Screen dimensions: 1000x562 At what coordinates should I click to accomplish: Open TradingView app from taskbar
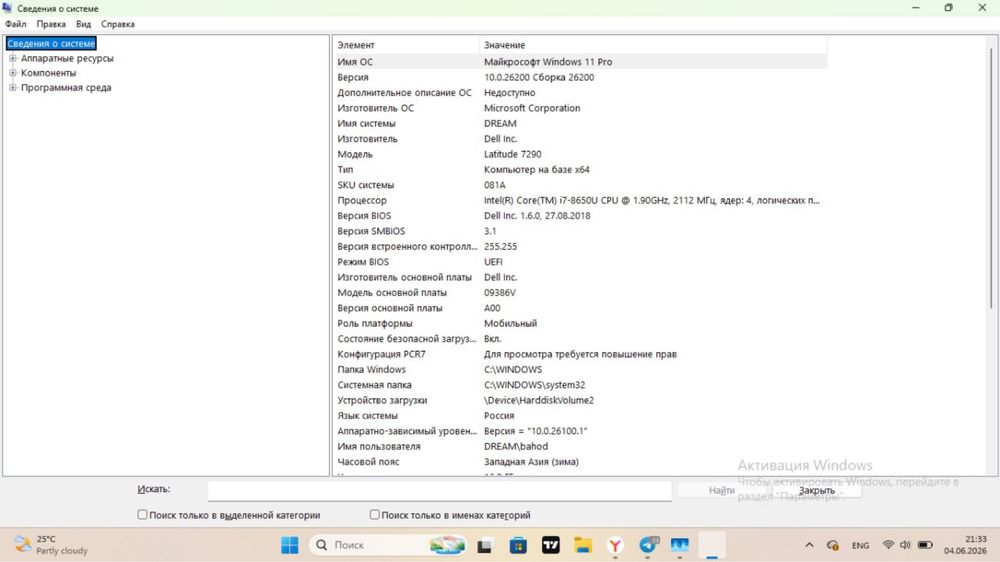[550, 545]
